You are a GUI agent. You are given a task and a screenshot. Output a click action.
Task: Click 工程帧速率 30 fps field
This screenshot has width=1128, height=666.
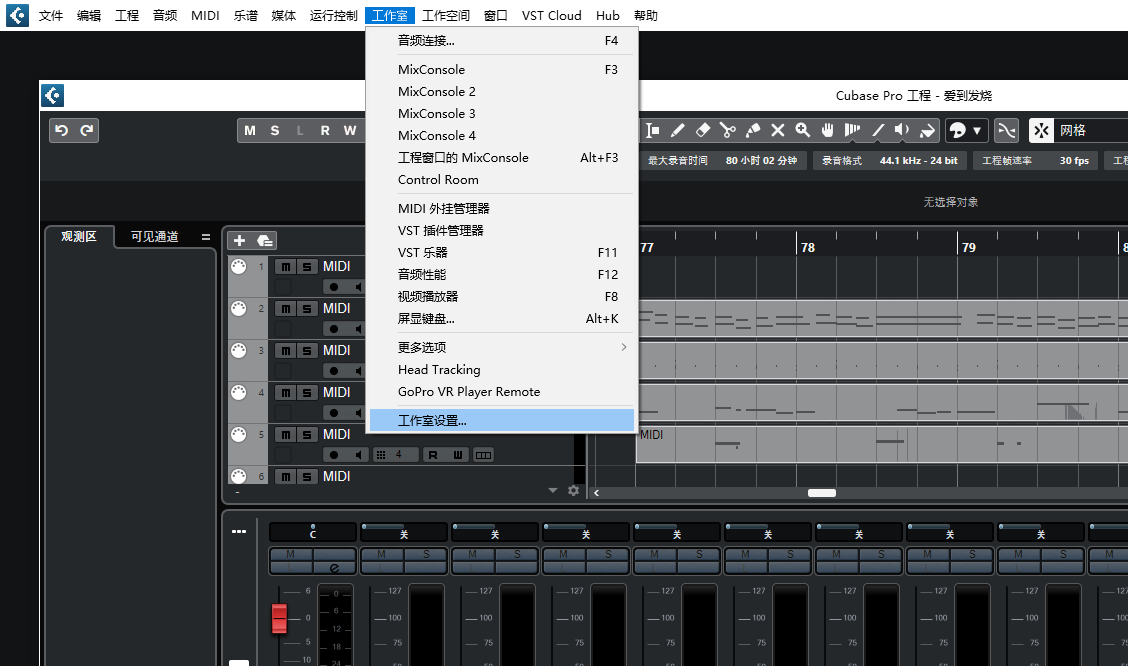coord(1036,160)
